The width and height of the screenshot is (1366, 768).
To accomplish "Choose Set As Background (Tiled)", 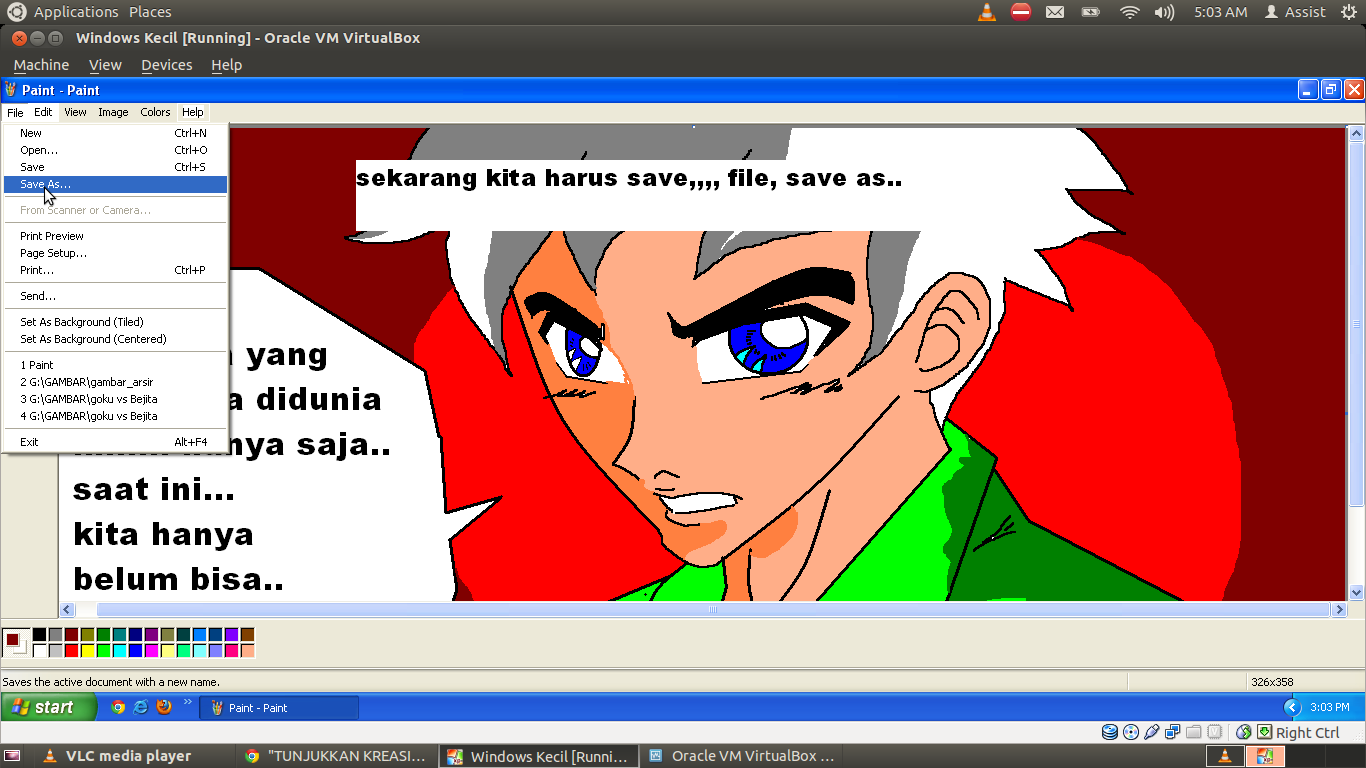I will (x=115, y=322).
